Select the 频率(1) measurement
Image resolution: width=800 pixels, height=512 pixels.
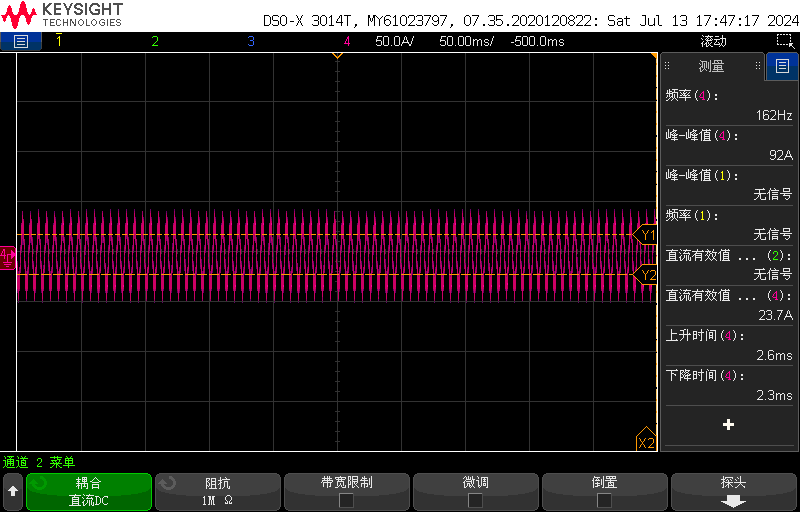click(729, 225)
